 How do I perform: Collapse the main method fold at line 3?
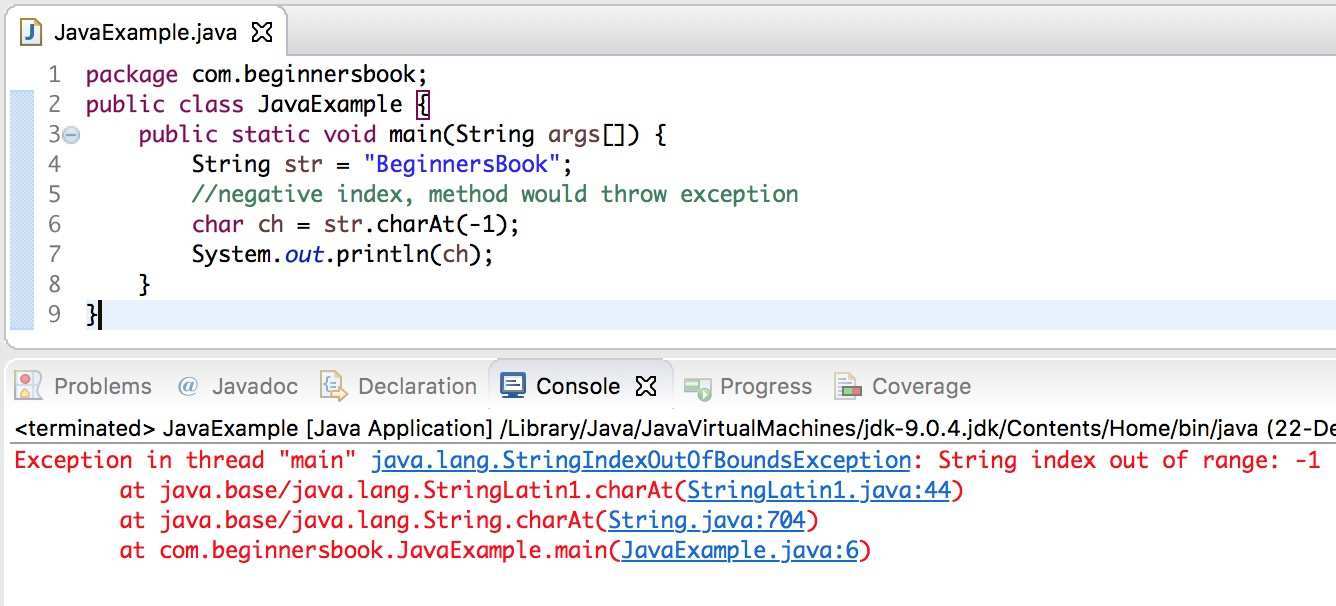tap(71, 135)
